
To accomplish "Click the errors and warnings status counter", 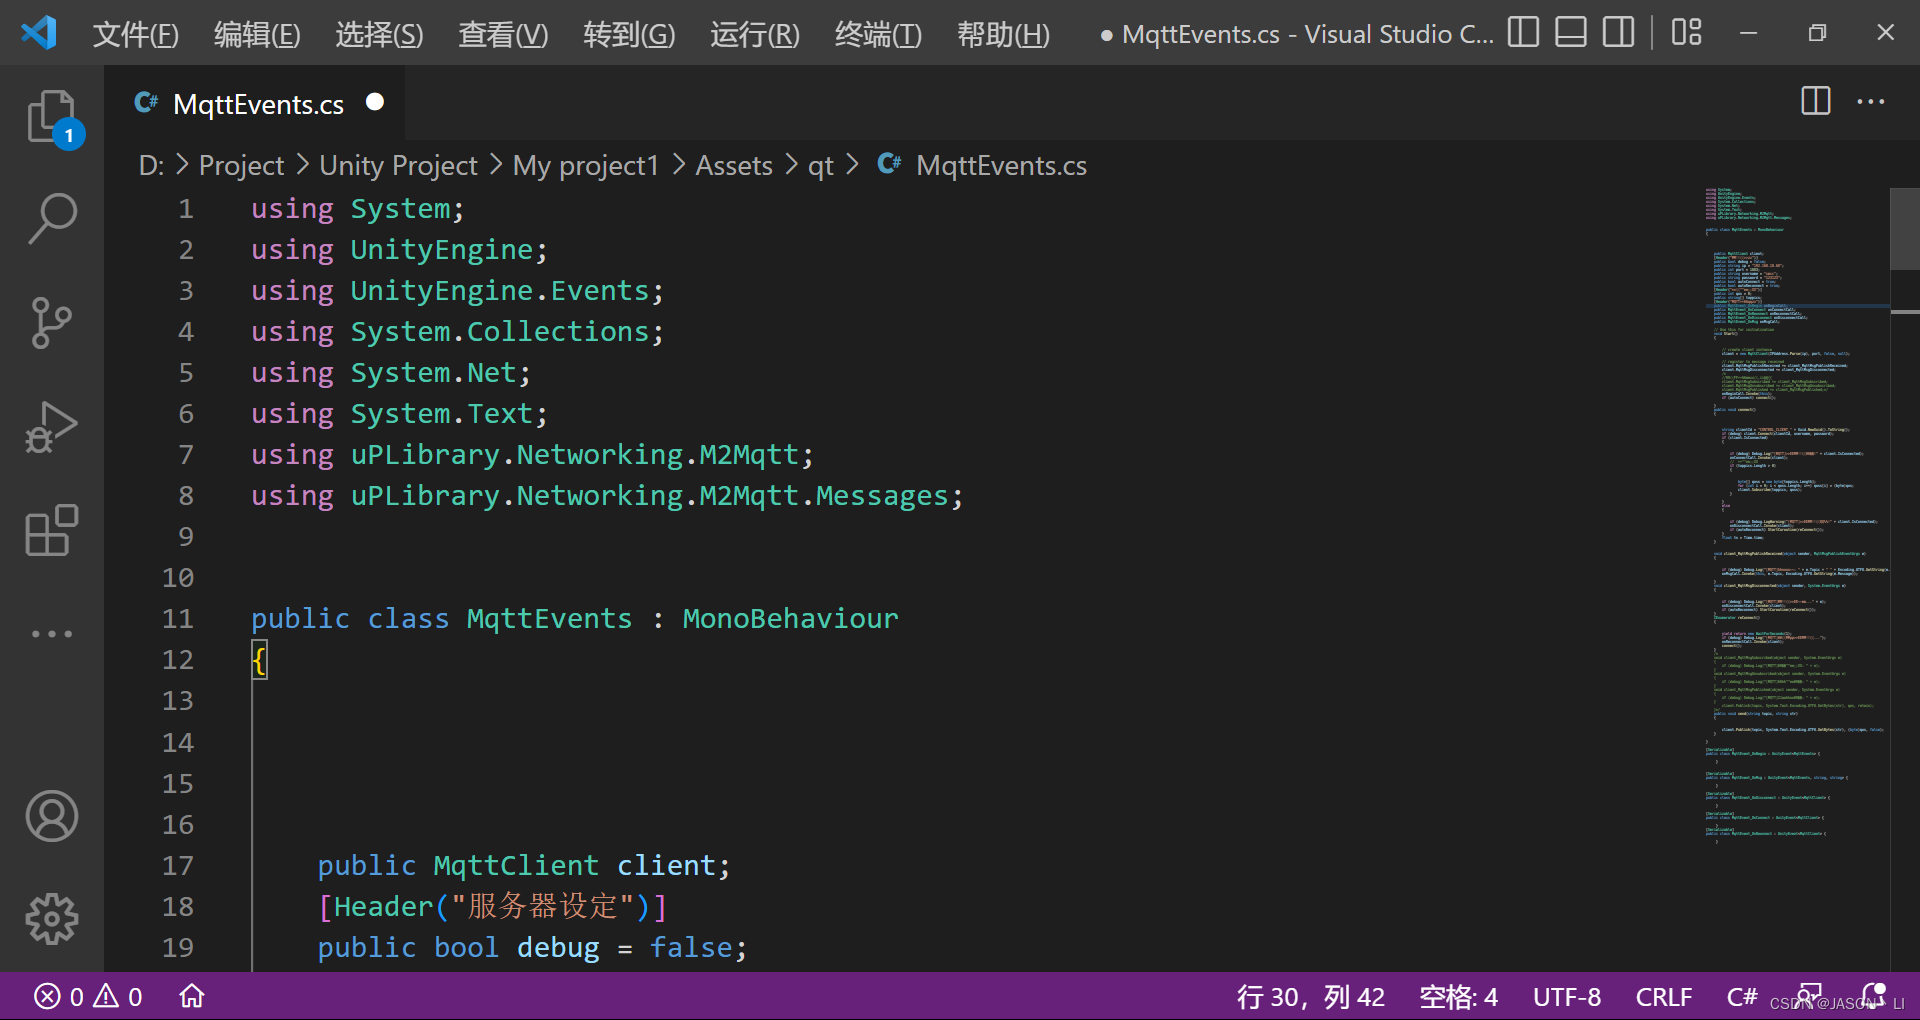I will coord(87,996).
